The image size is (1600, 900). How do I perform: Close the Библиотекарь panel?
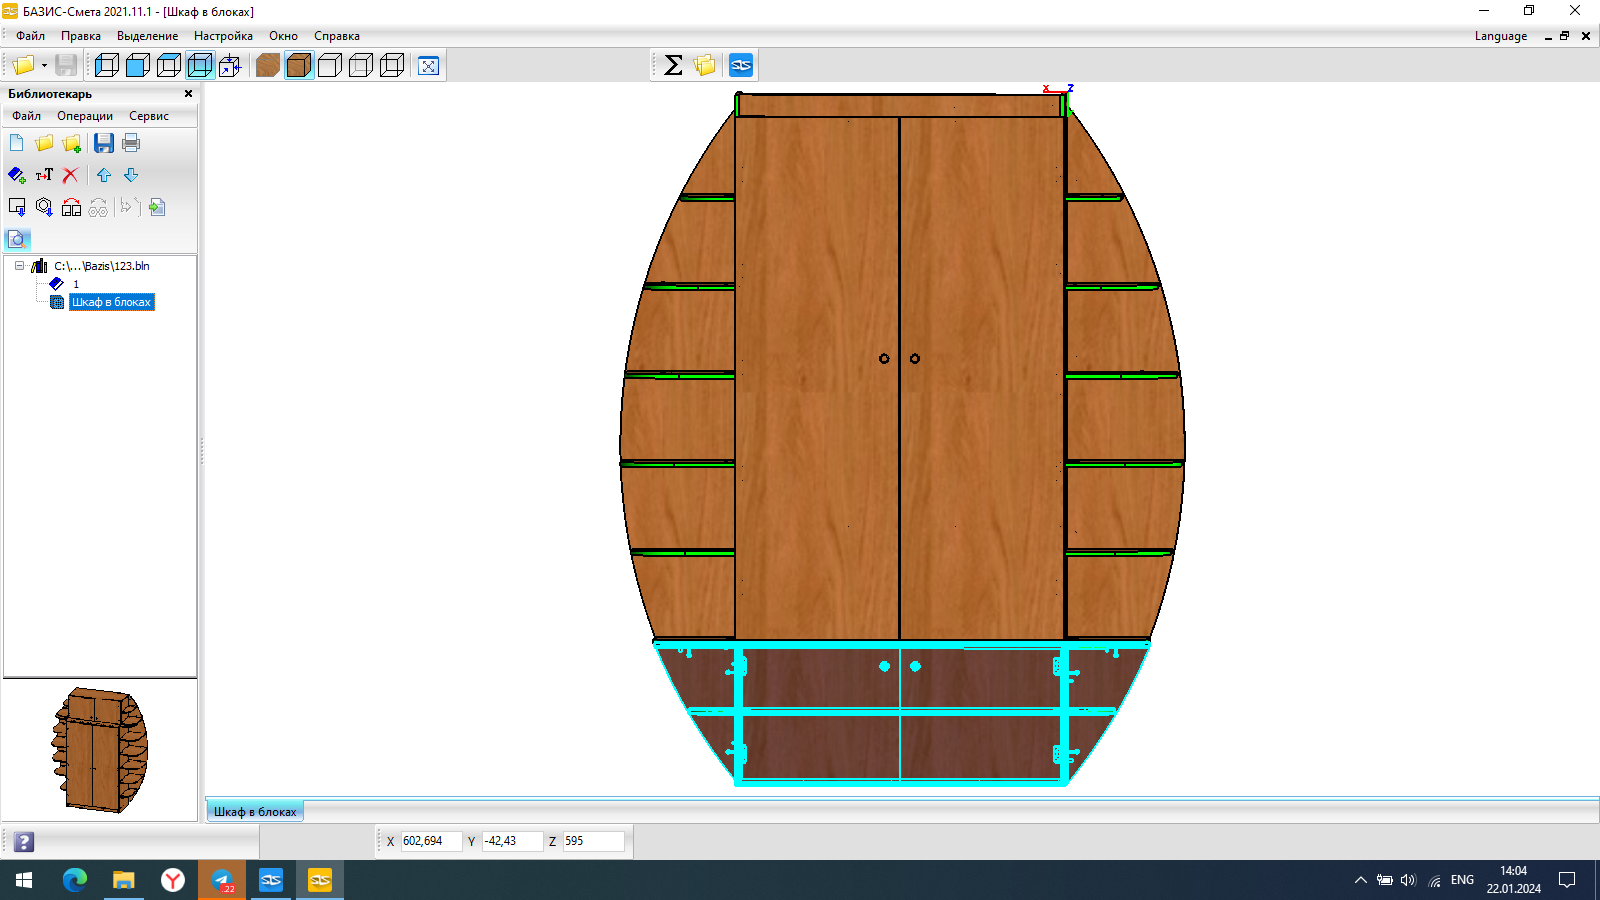click(x=188, y=94)
